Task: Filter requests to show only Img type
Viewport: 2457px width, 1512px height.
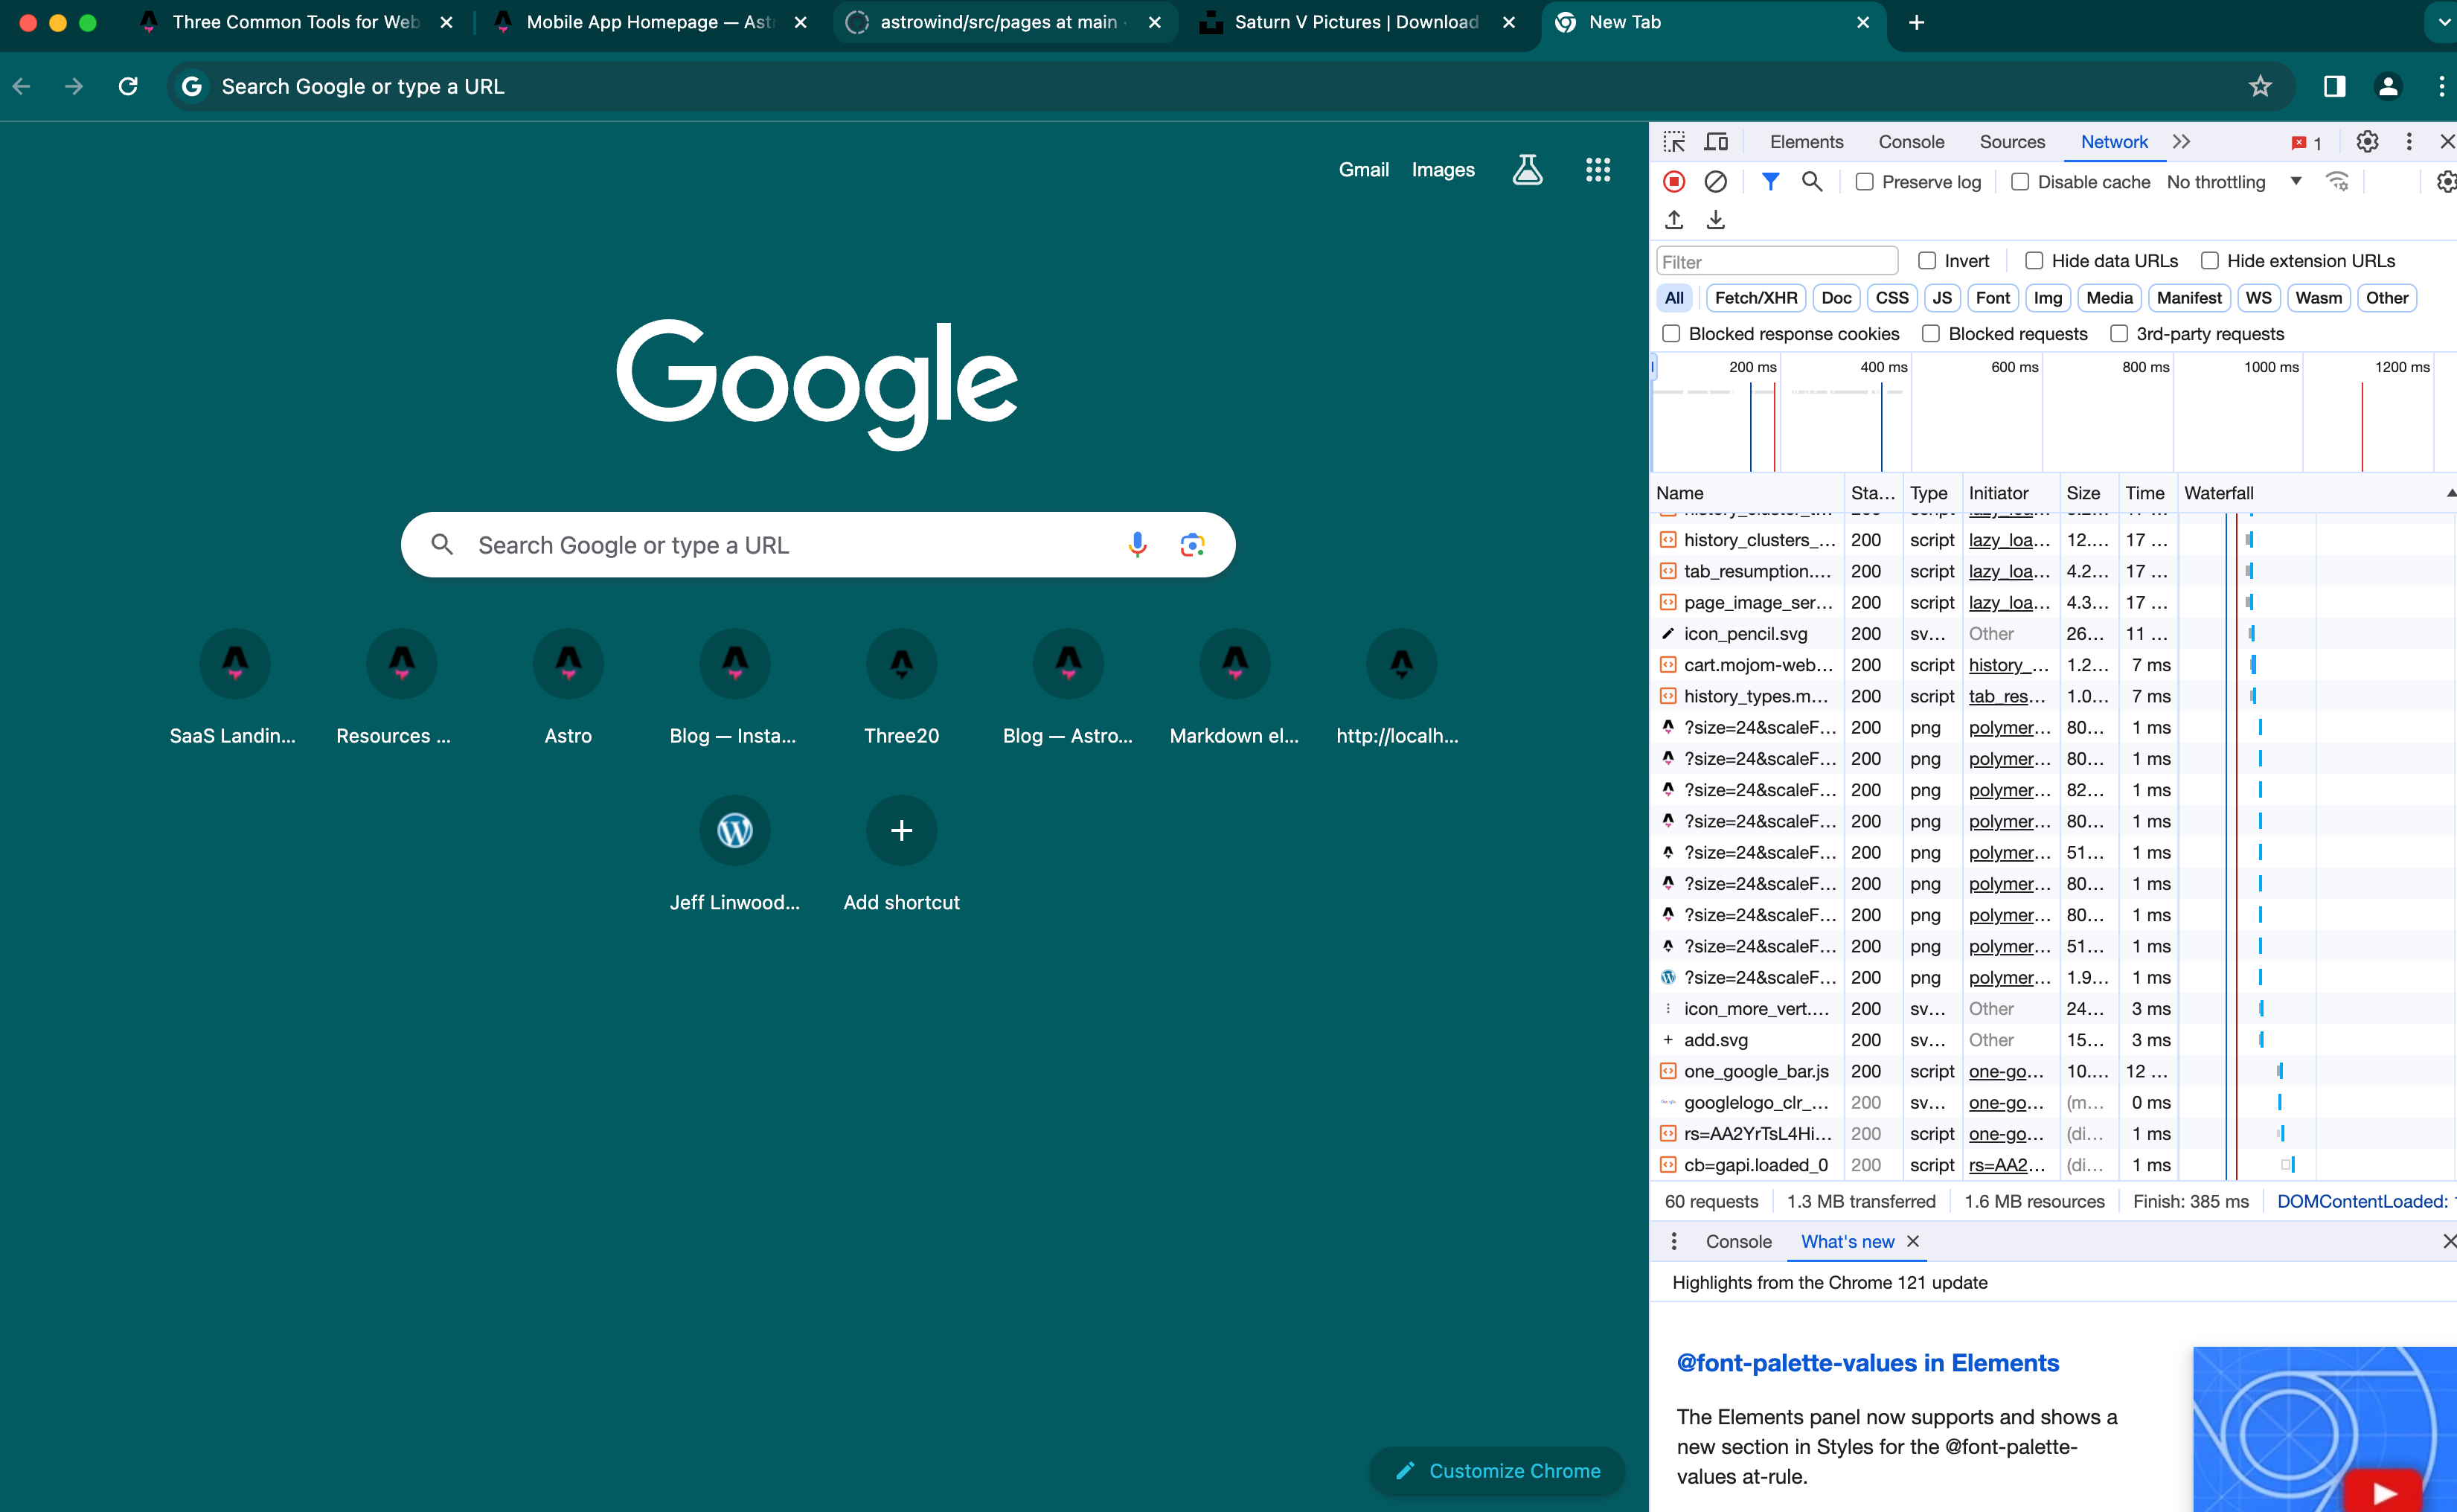Action: 2047,297
